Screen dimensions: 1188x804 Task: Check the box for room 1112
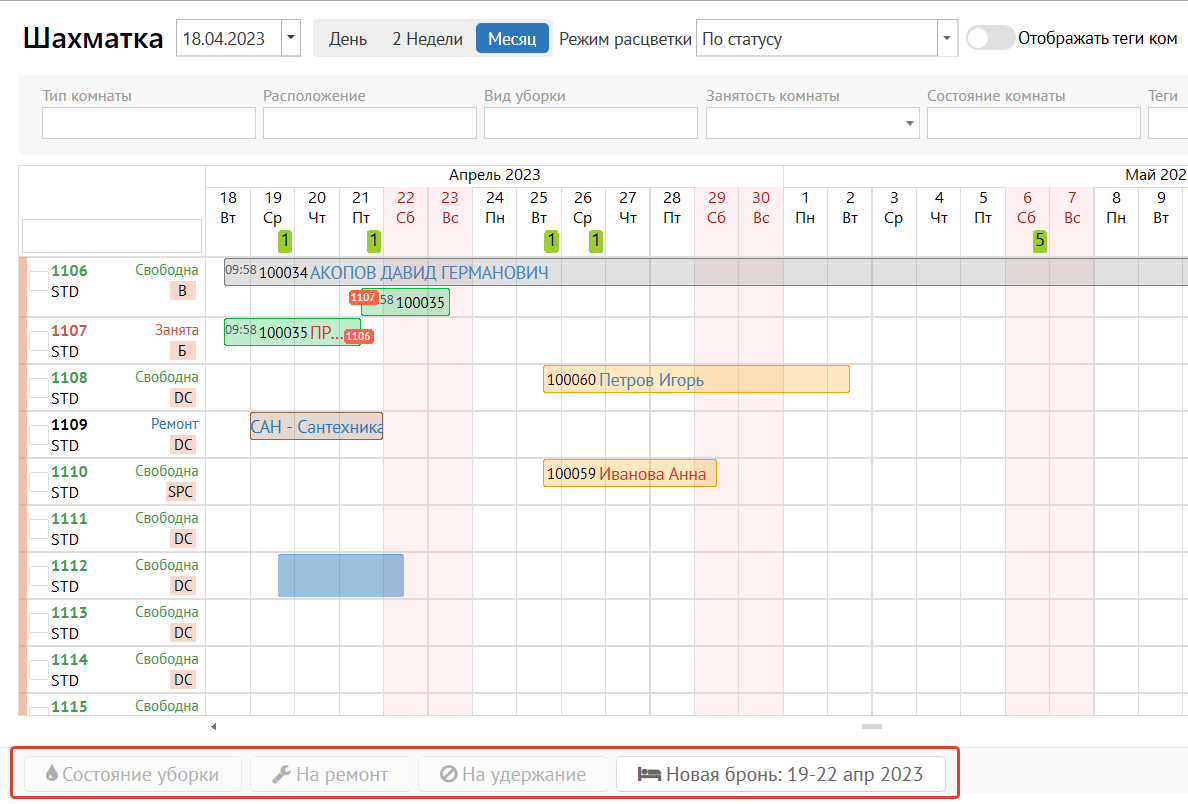[x=39, y=575]
